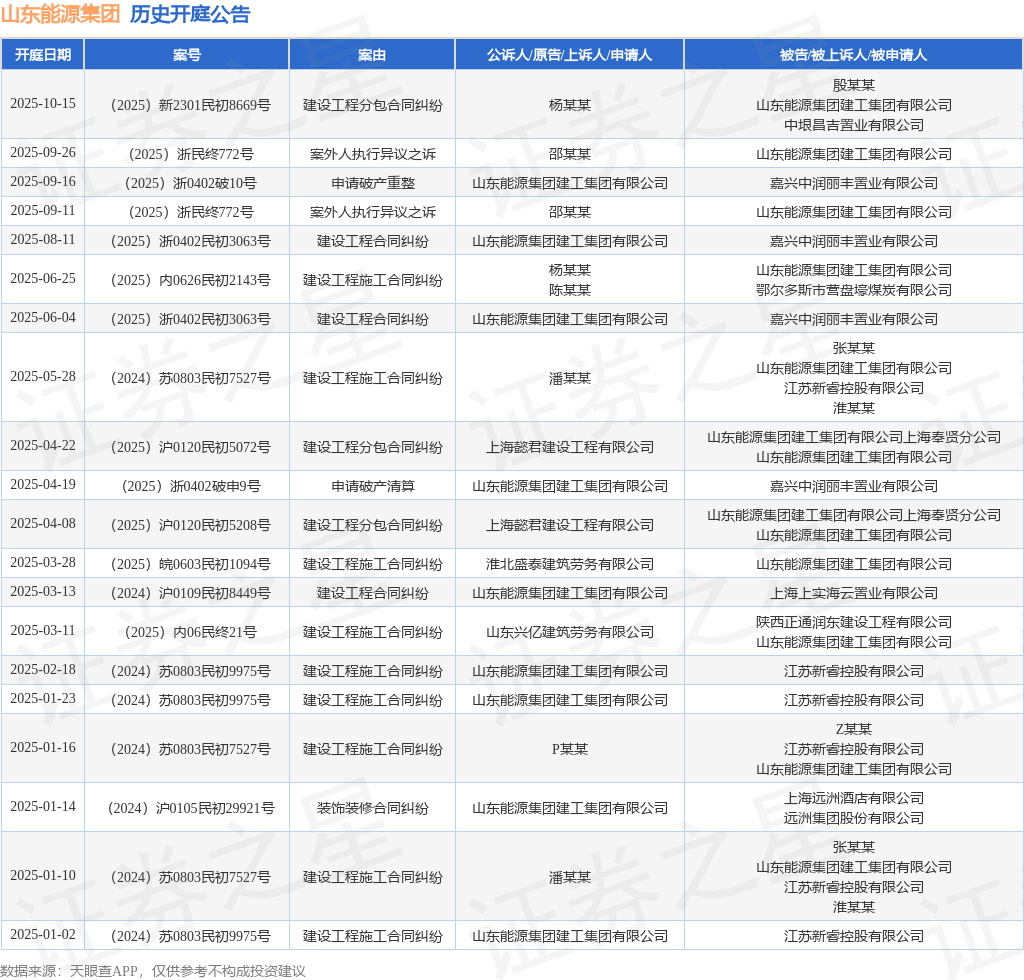Click the 开庭日期 column header
1024x980 pixels.
coord(43,55)
